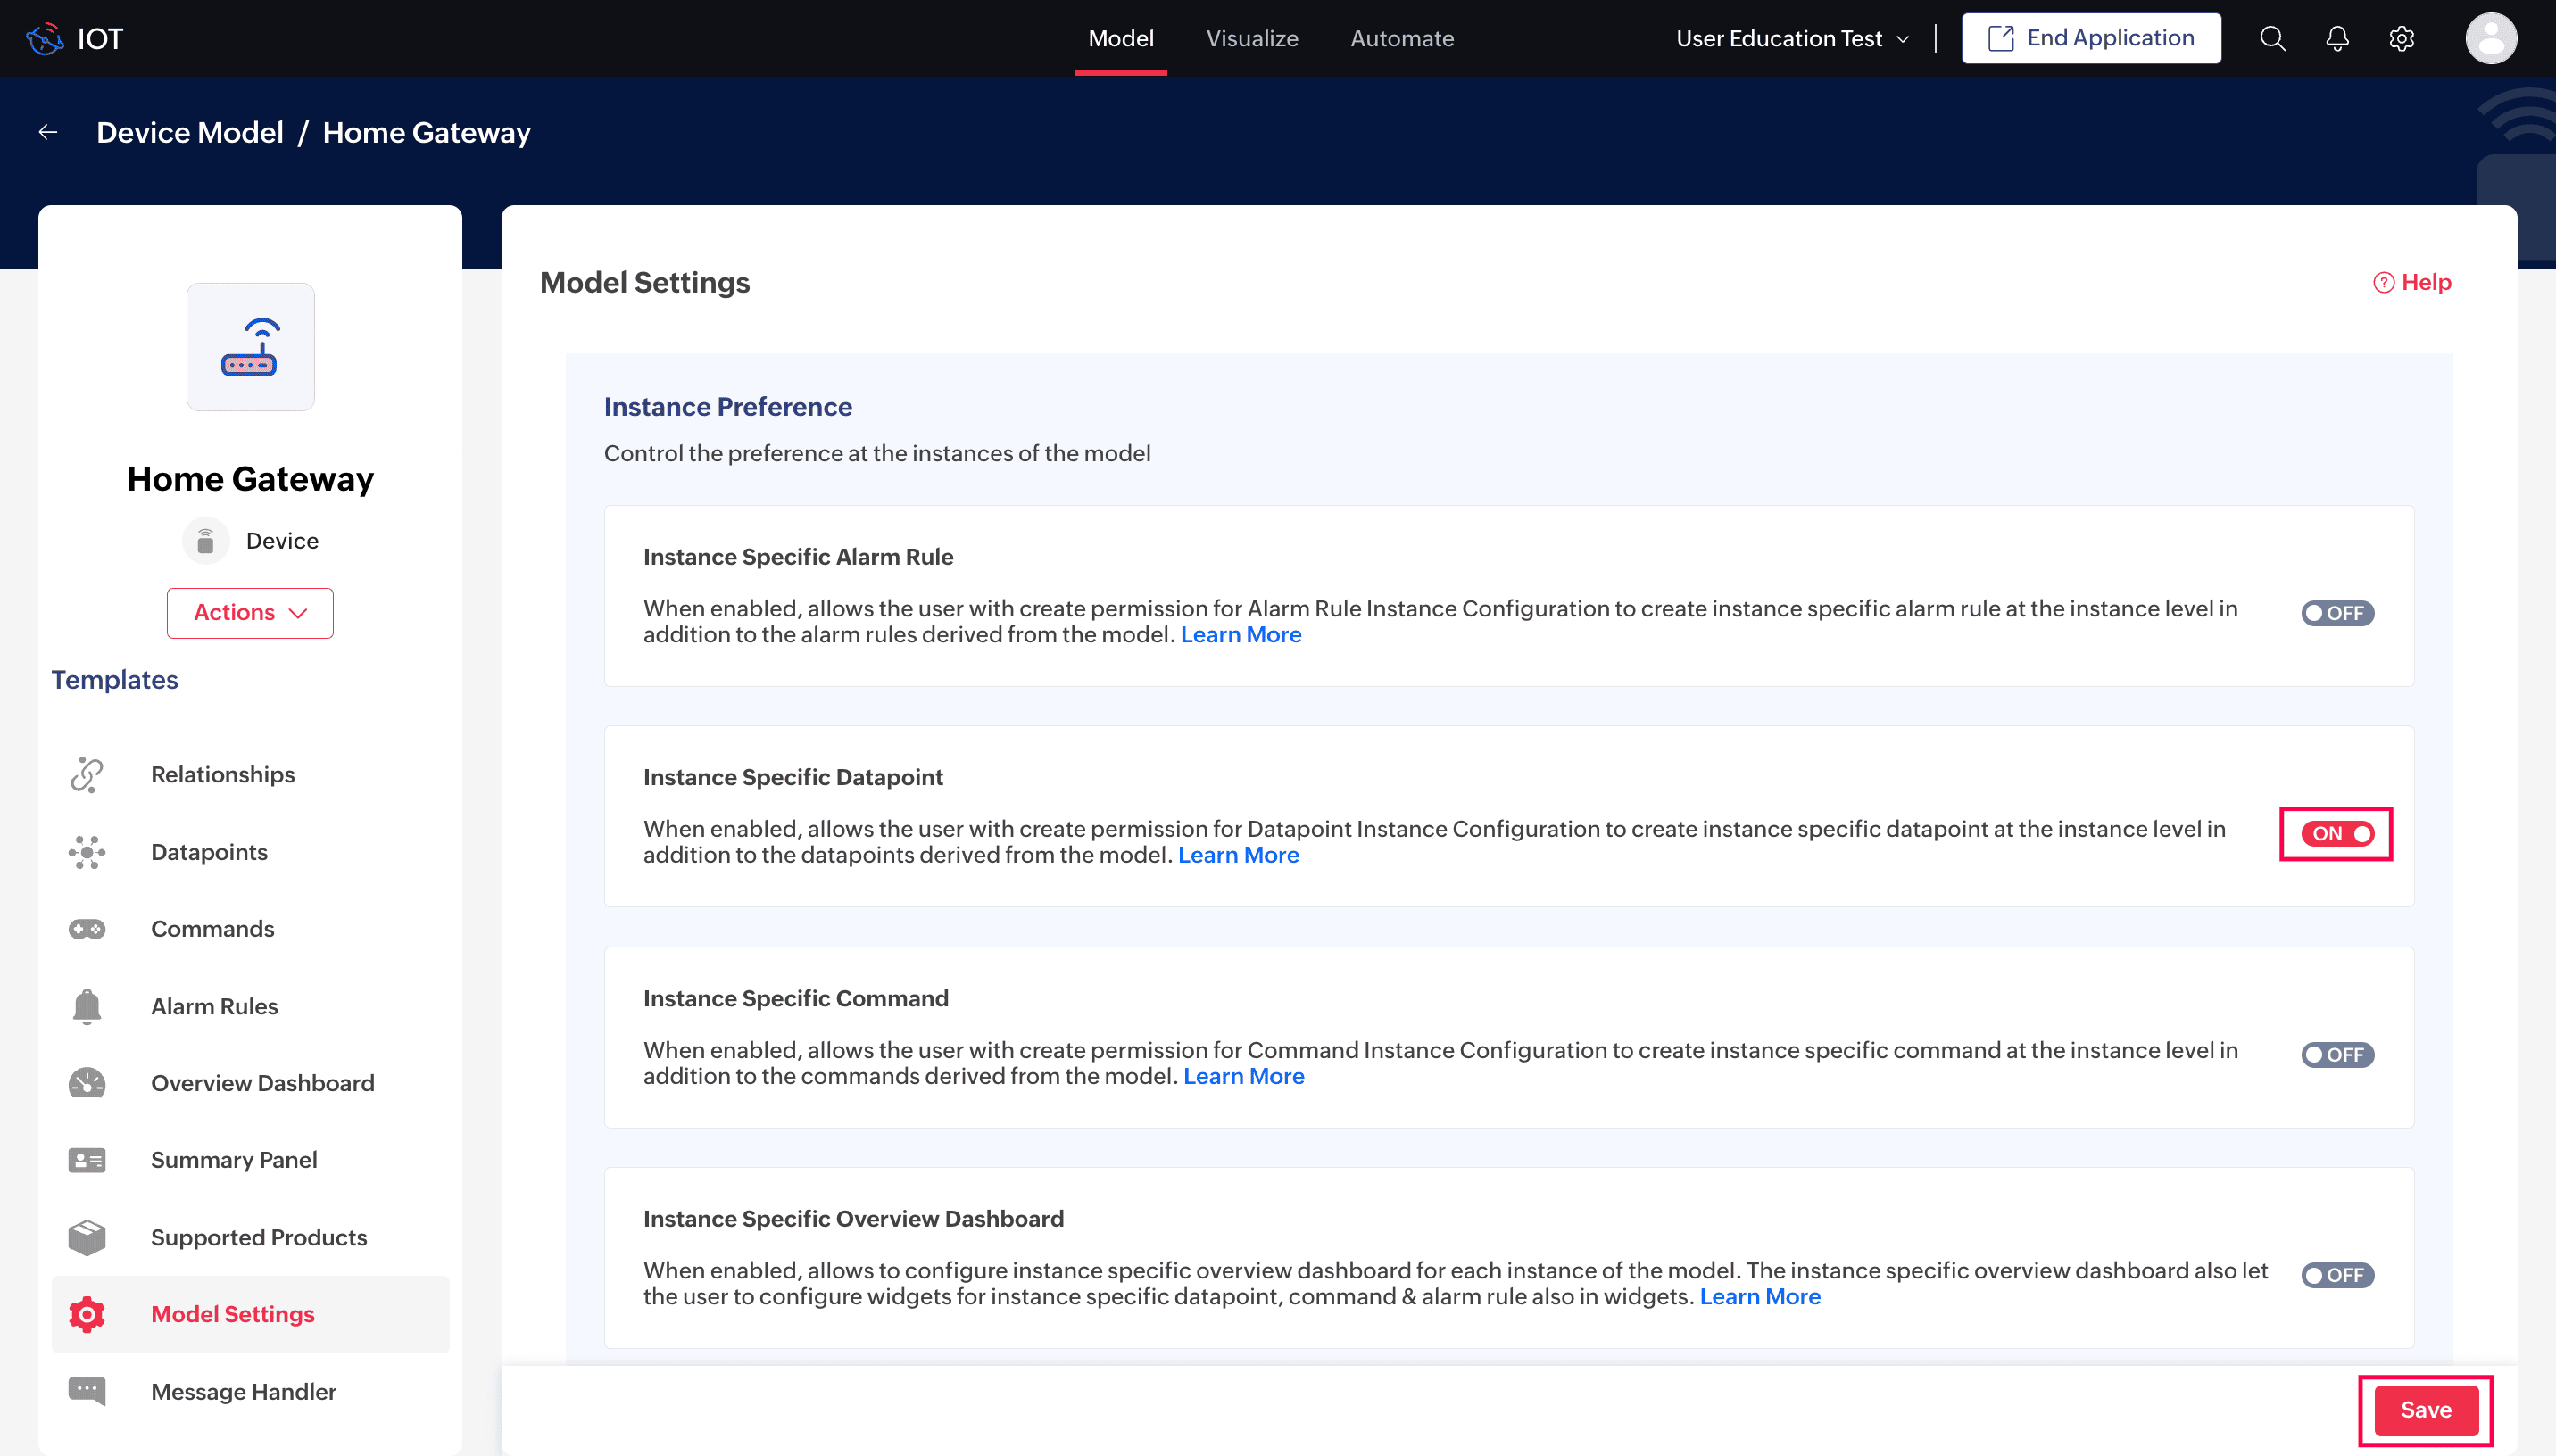This screenshot has height=1456, width=2556.
Task: Switch to the Automate tab
Action: tap(1401, 38)
